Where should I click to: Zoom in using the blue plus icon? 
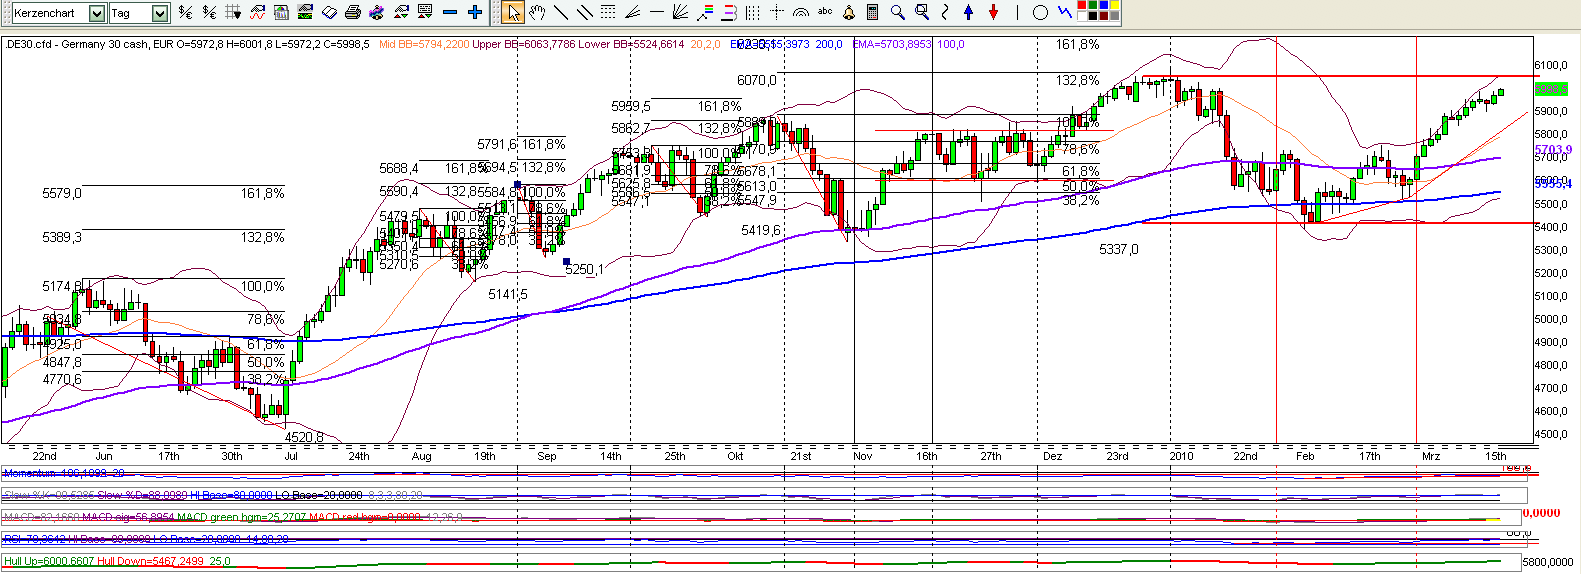point(475,13)
